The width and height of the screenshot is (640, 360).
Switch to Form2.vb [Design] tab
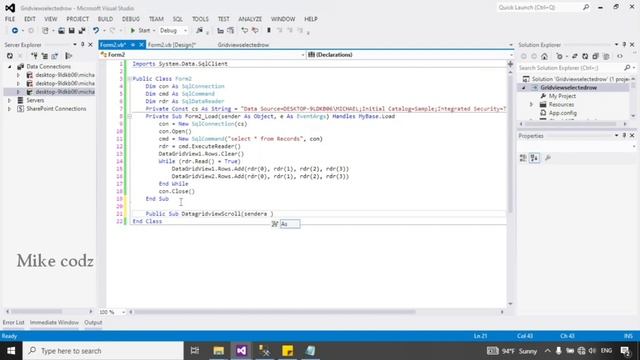pos(172,45)
